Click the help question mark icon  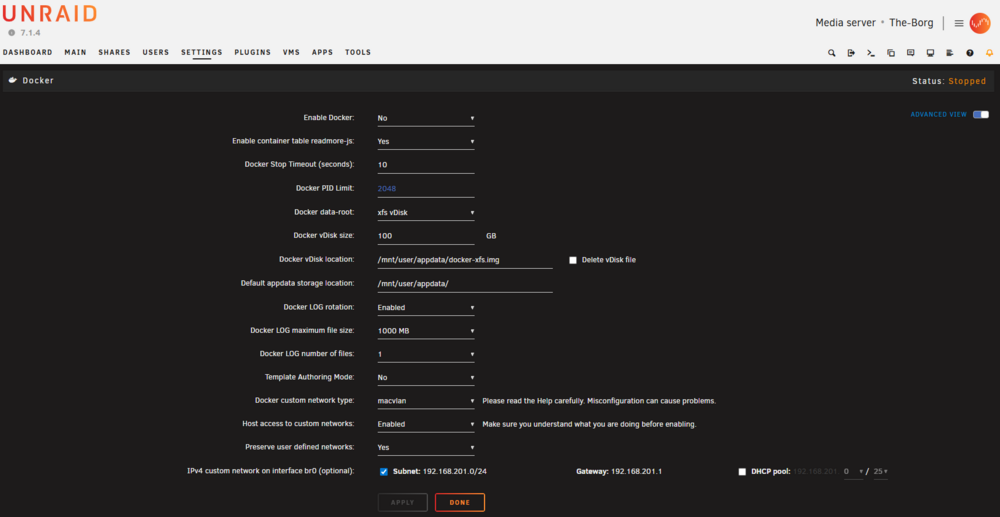pos(970,53)
